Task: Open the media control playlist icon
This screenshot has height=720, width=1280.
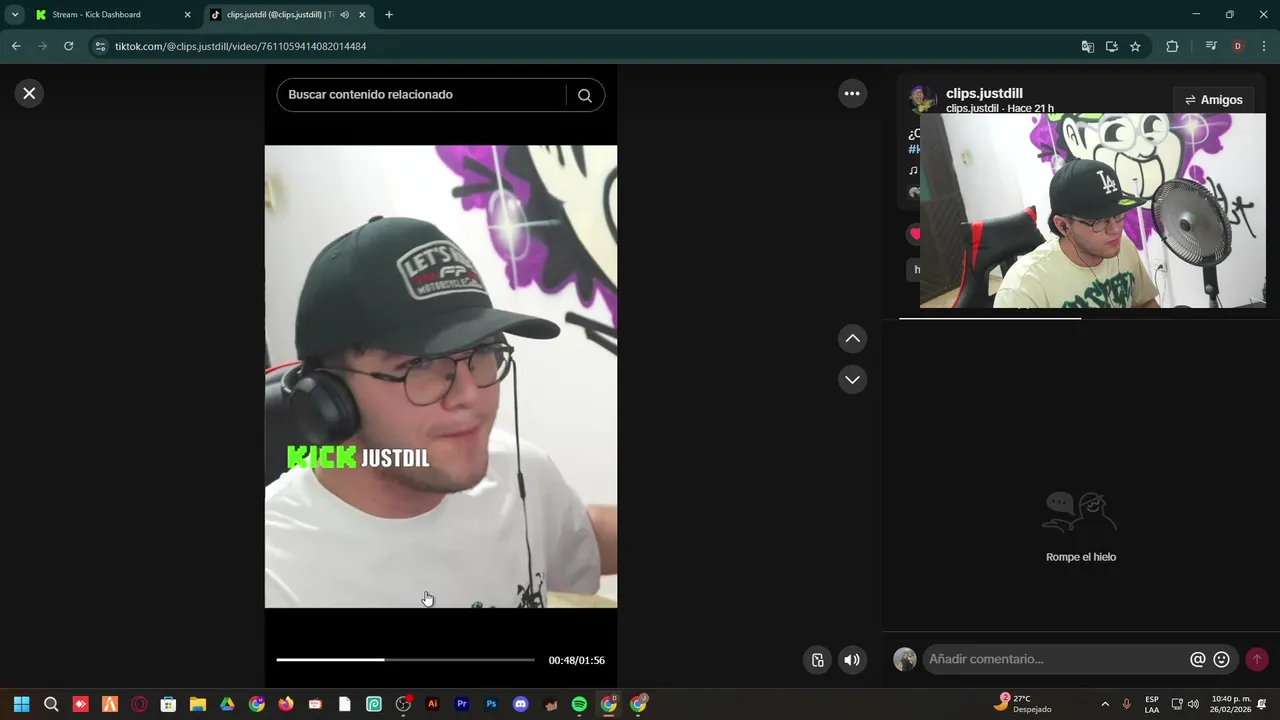Action: click(x=1211, y=46)
